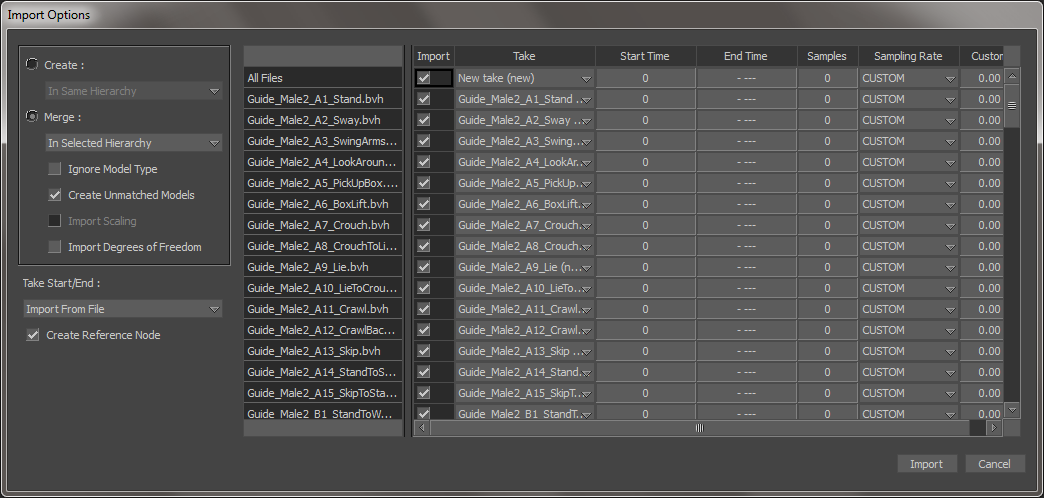Open Sampling Rate dropdown for Guide_Male2_A11_Crawl row
Image resolution: width=1044 pixels, height=498 pixels.
[909, 309]
